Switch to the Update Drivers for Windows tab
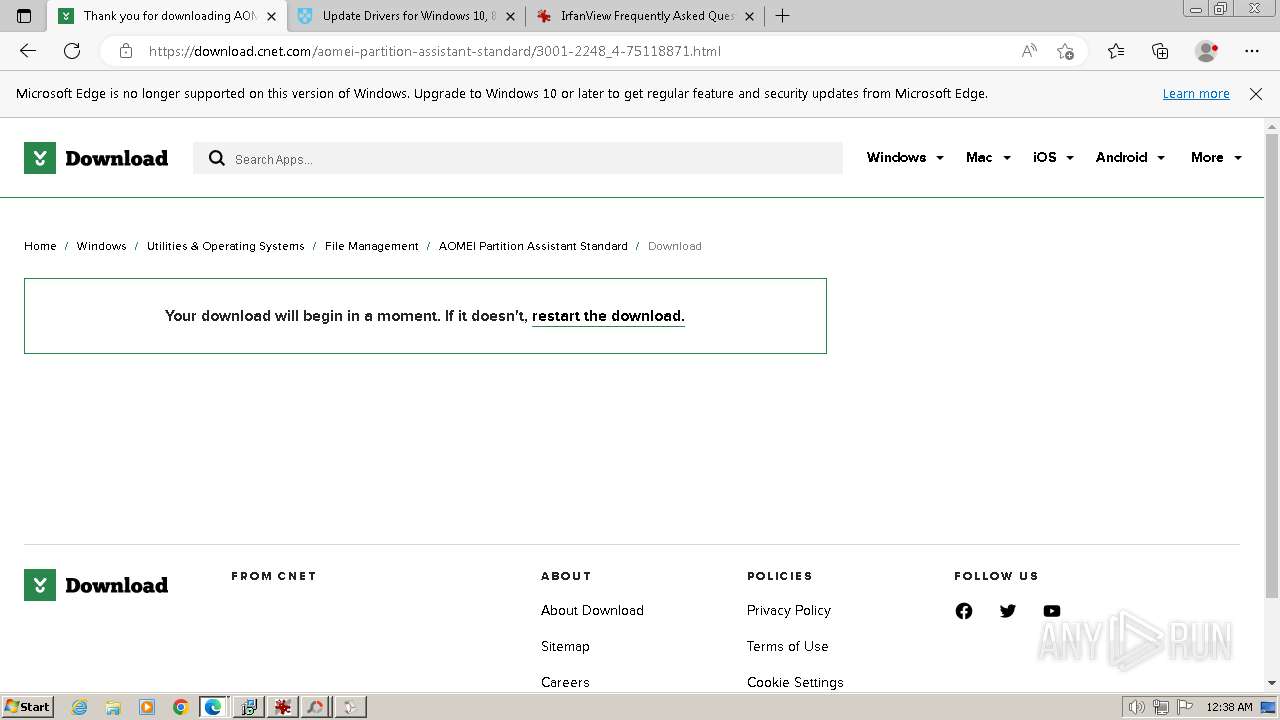 coord(407,16)
